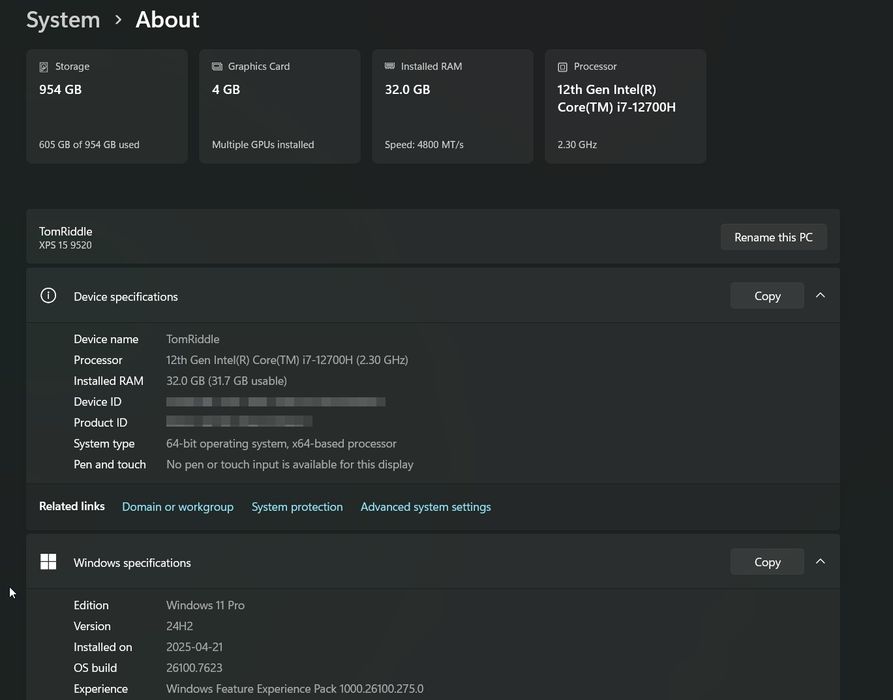Image resolution: width=893 pixels, height=700 pixels.
Task: Click the Device name value TomRiddle
Action: (192, 339)
